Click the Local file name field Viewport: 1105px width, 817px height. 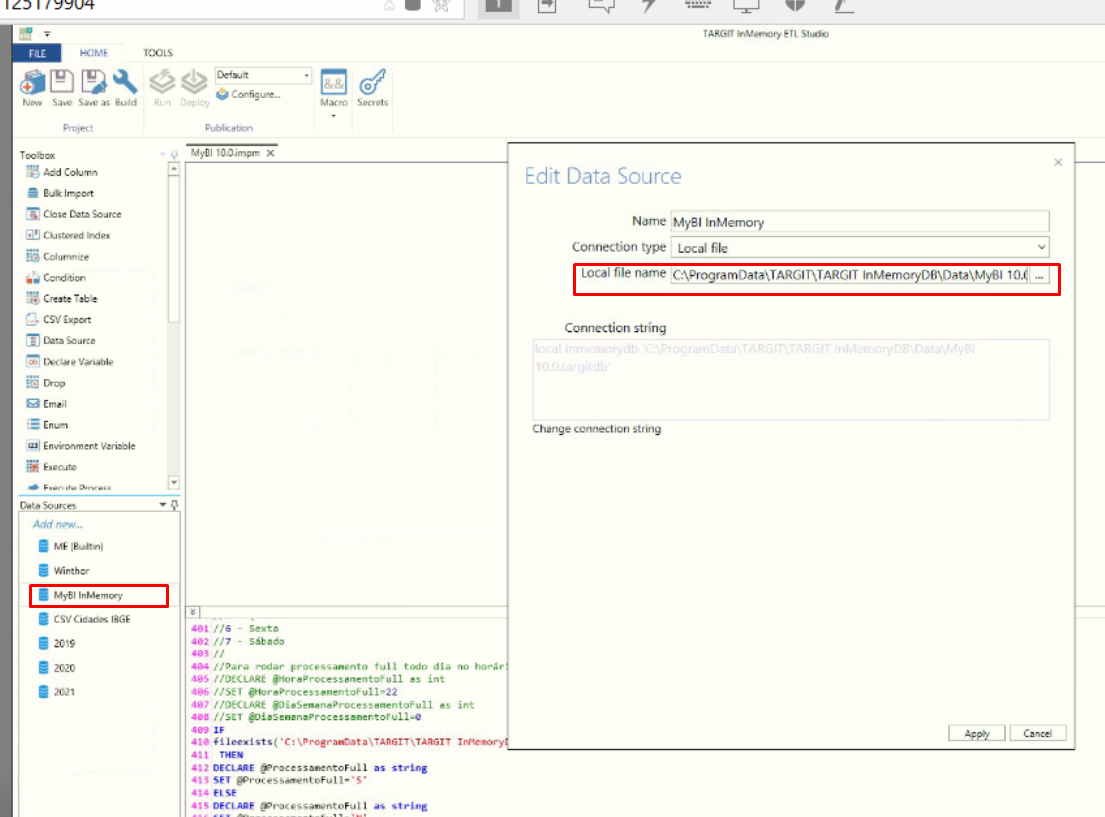click(x=849, y=275)
